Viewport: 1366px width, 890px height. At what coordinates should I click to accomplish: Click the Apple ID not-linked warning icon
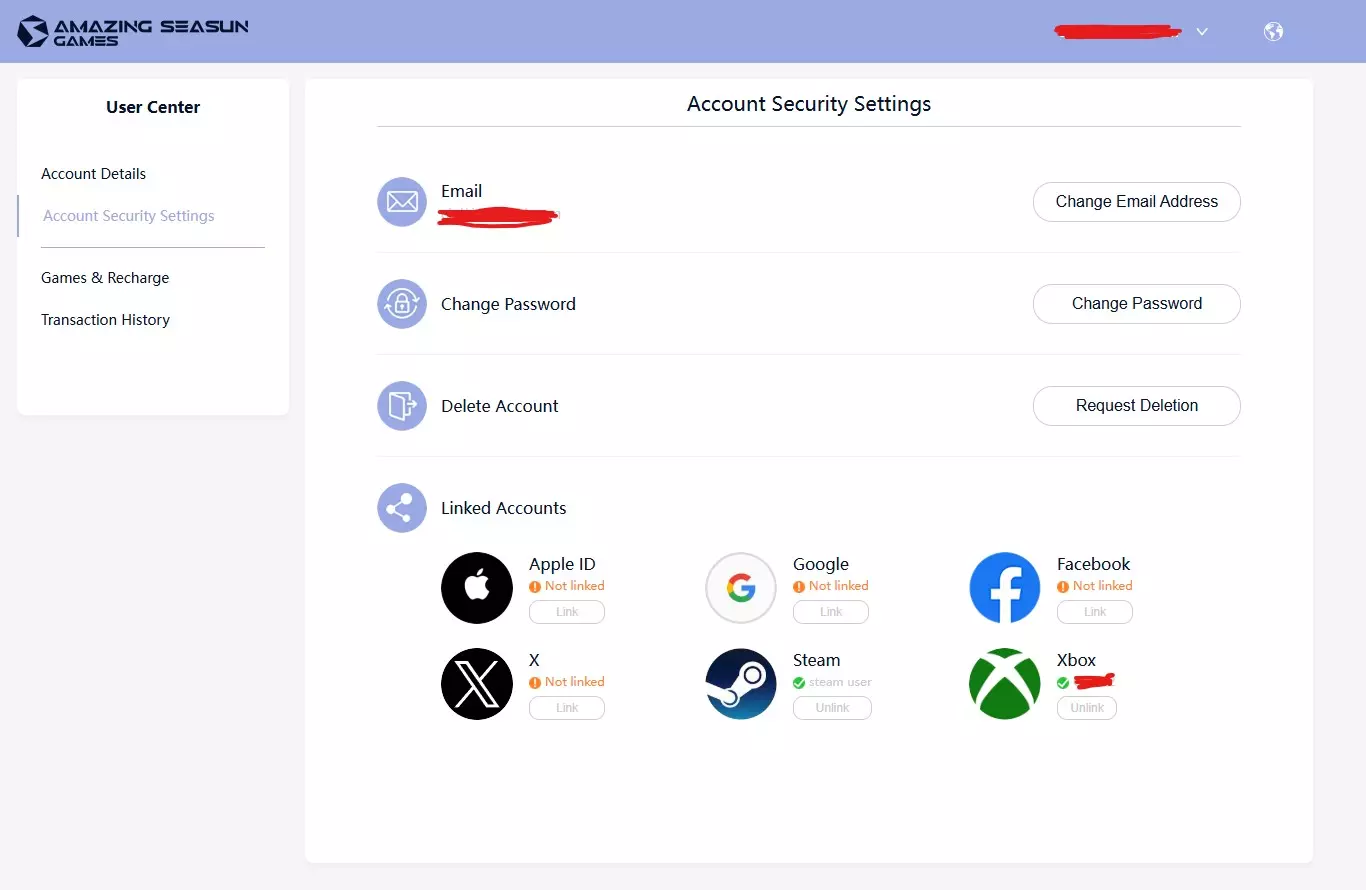535,587
